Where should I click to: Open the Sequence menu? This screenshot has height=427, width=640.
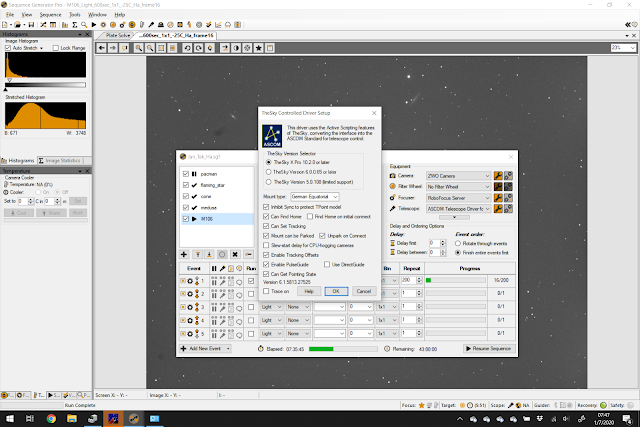pos(50,15)
